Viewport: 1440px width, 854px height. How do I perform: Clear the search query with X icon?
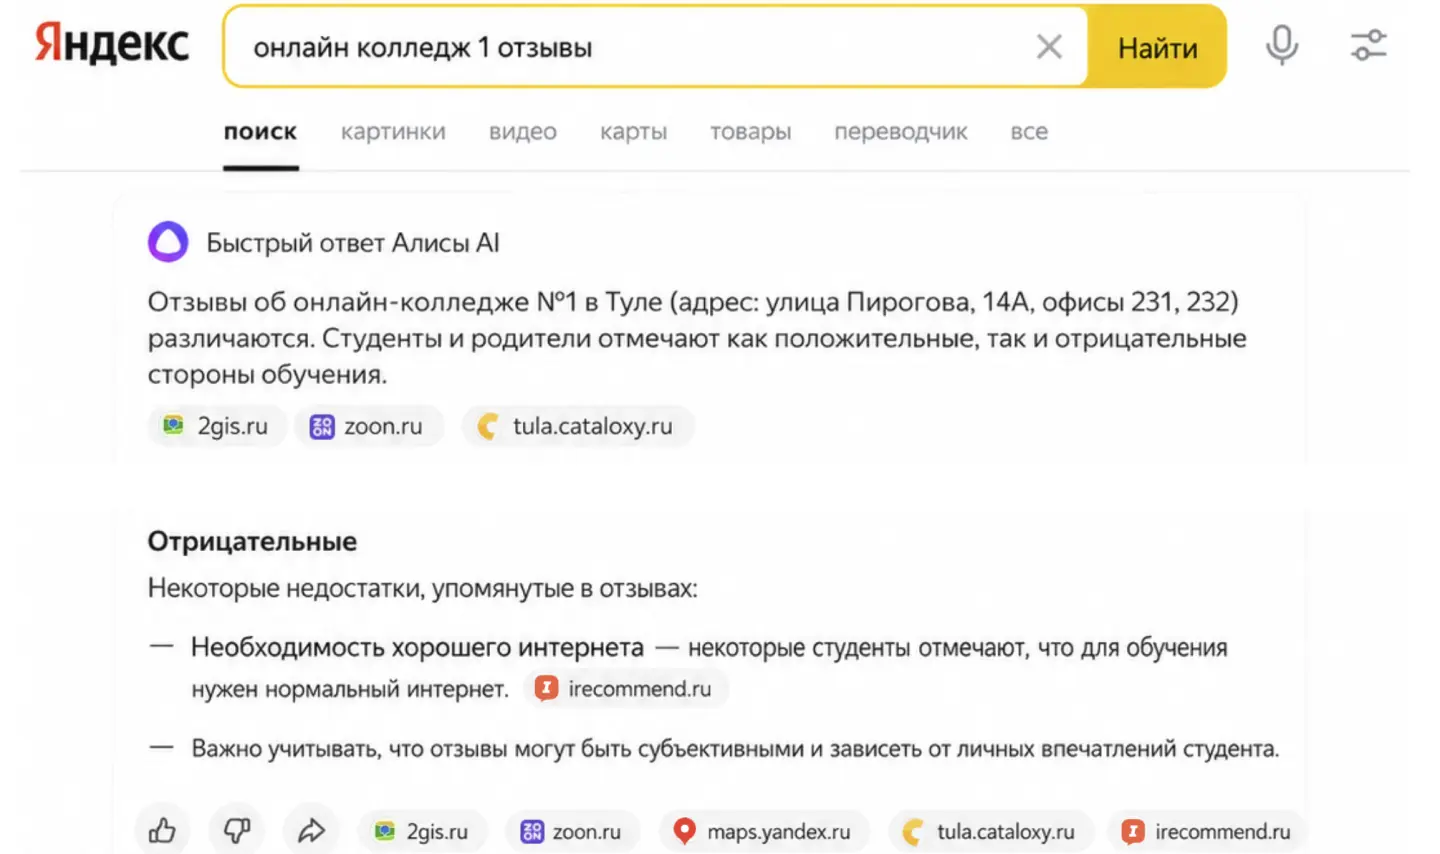1049,47
